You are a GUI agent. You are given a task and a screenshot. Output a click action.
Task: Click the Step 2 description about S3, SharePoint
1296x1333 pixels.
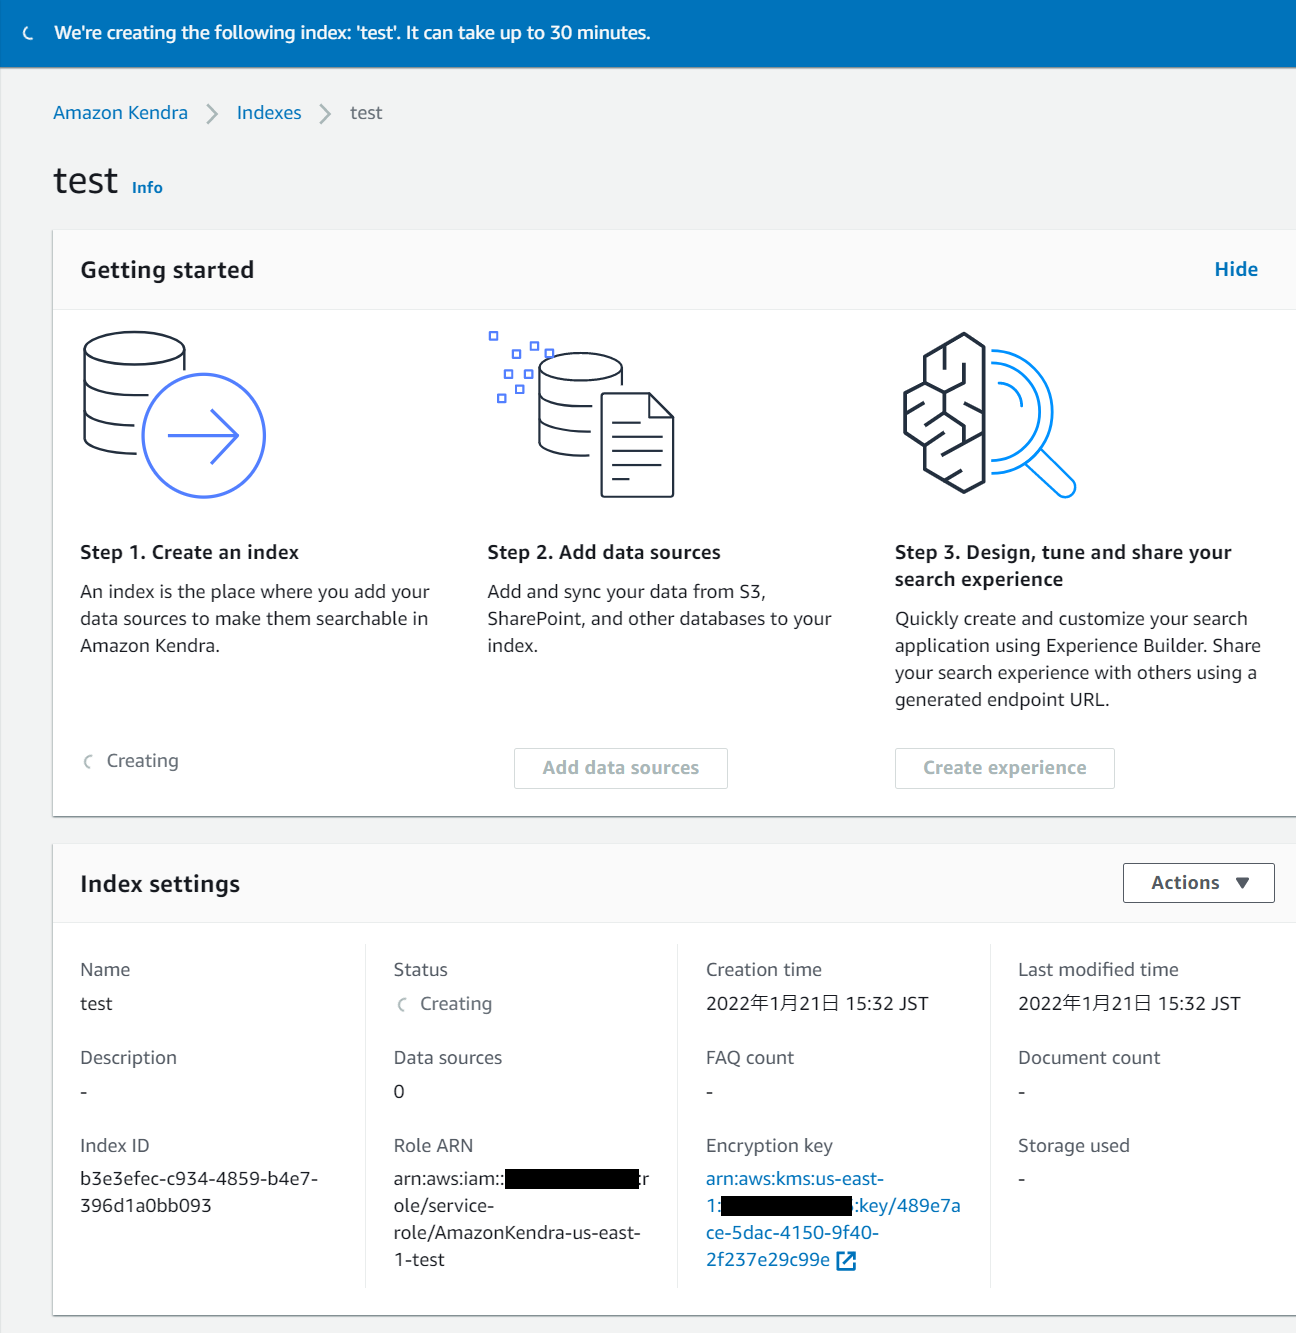click(x=659, y=619)
